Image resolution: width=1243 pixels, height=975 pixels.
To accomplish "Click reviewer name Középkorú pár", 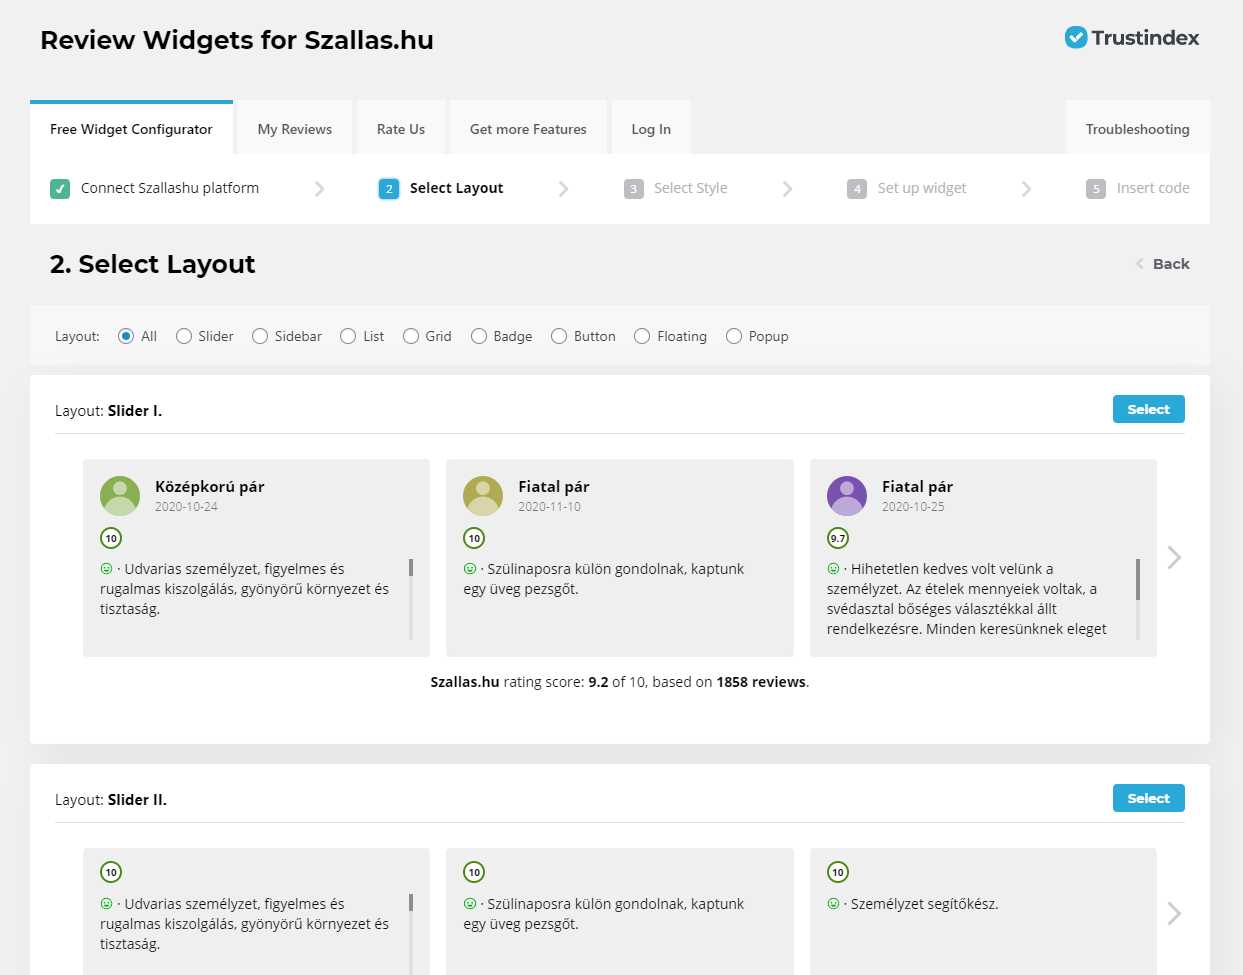I will (x=209, y=487).
